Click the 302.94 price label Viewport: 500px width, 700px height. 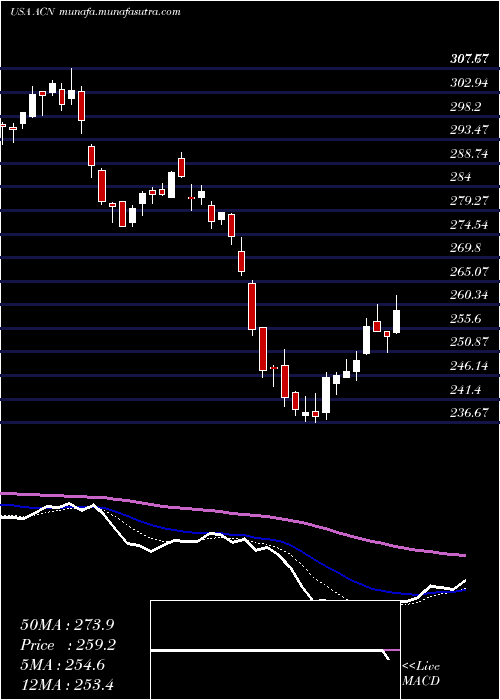point(469,83)
